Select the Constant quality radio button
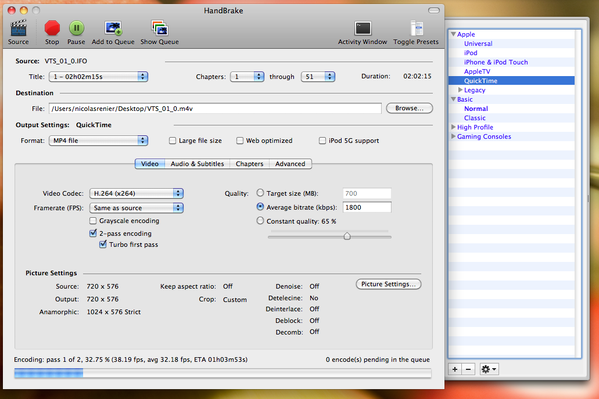This screenshot has width=599, height=399. [x=260, y=221]
